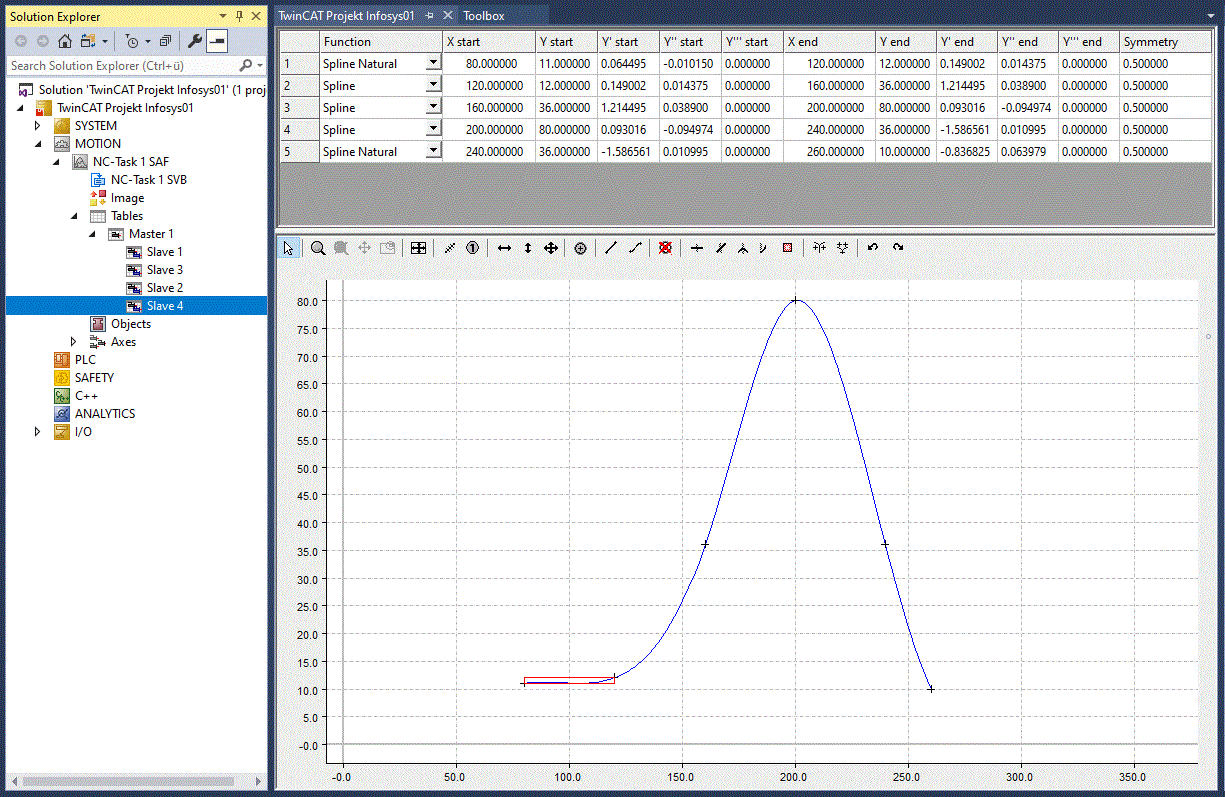Select Slave 1 in the tree
The image size is (1225, 797).
point(164,252)
